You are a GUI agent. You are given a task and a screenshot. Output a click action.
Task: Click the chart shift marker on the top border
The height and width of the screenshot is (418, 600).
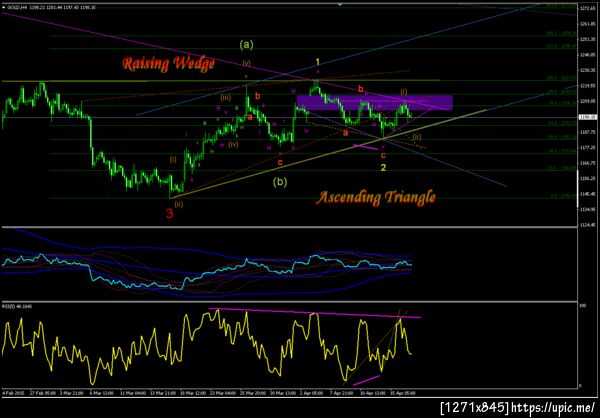point(339,5)
